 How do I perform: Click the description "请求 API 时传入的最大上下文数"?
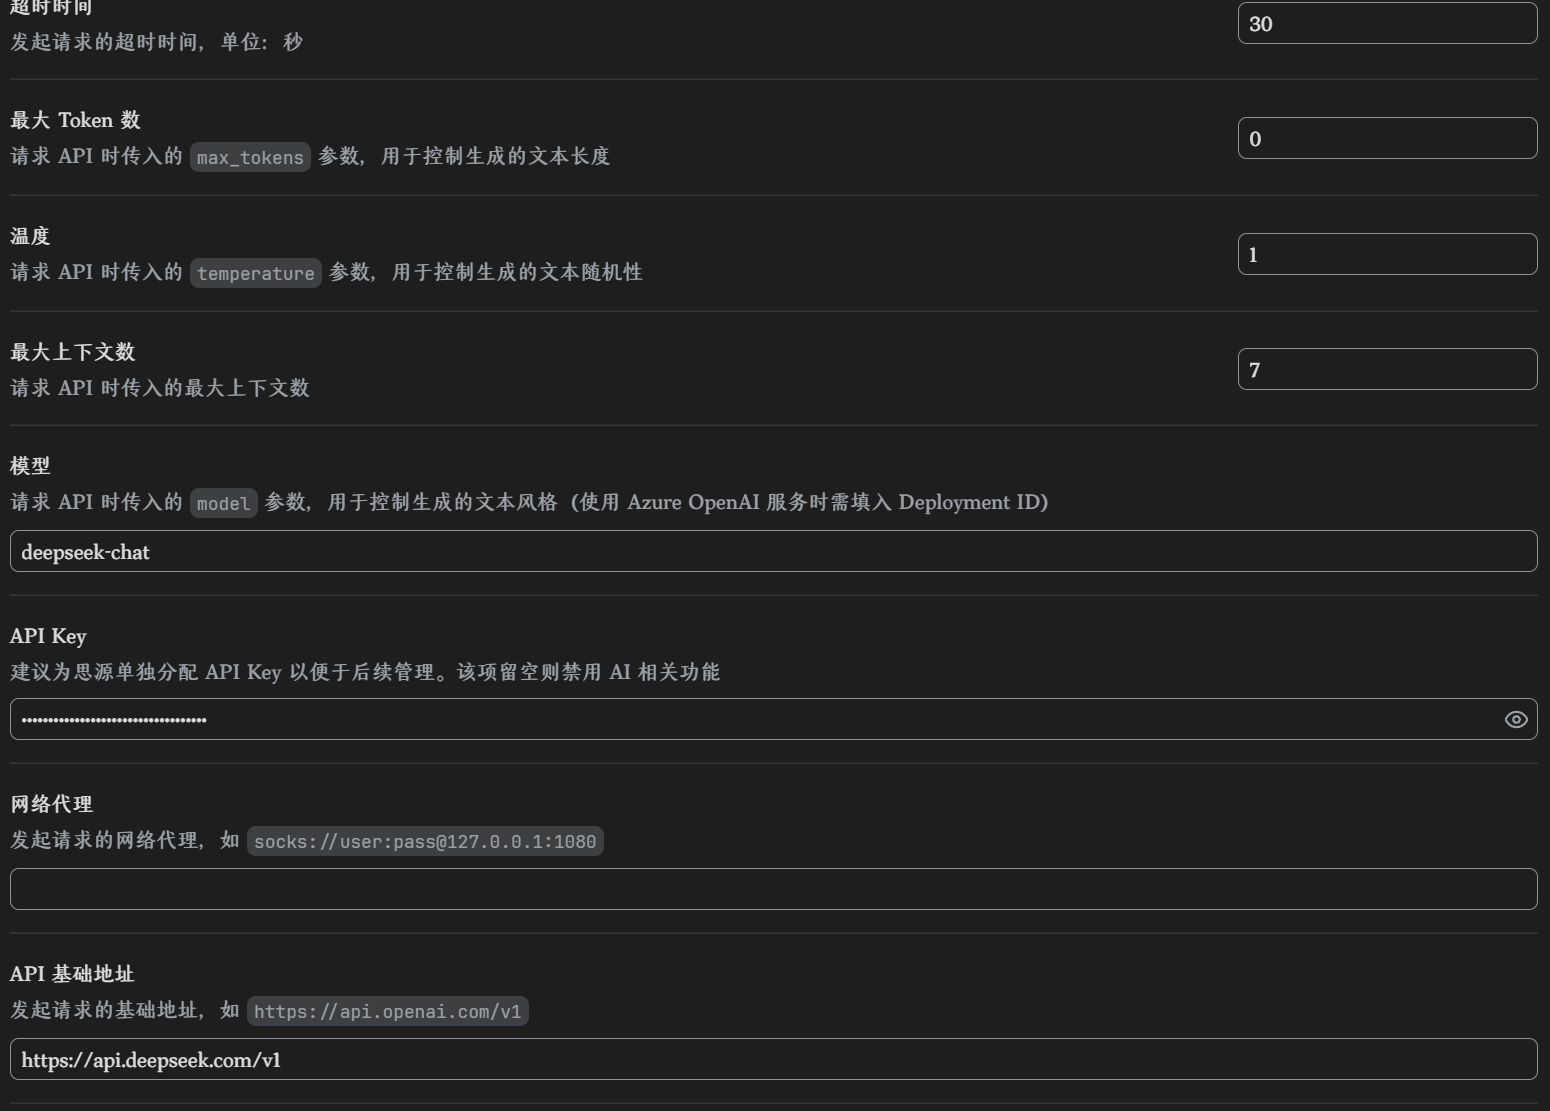click(160, 388)
